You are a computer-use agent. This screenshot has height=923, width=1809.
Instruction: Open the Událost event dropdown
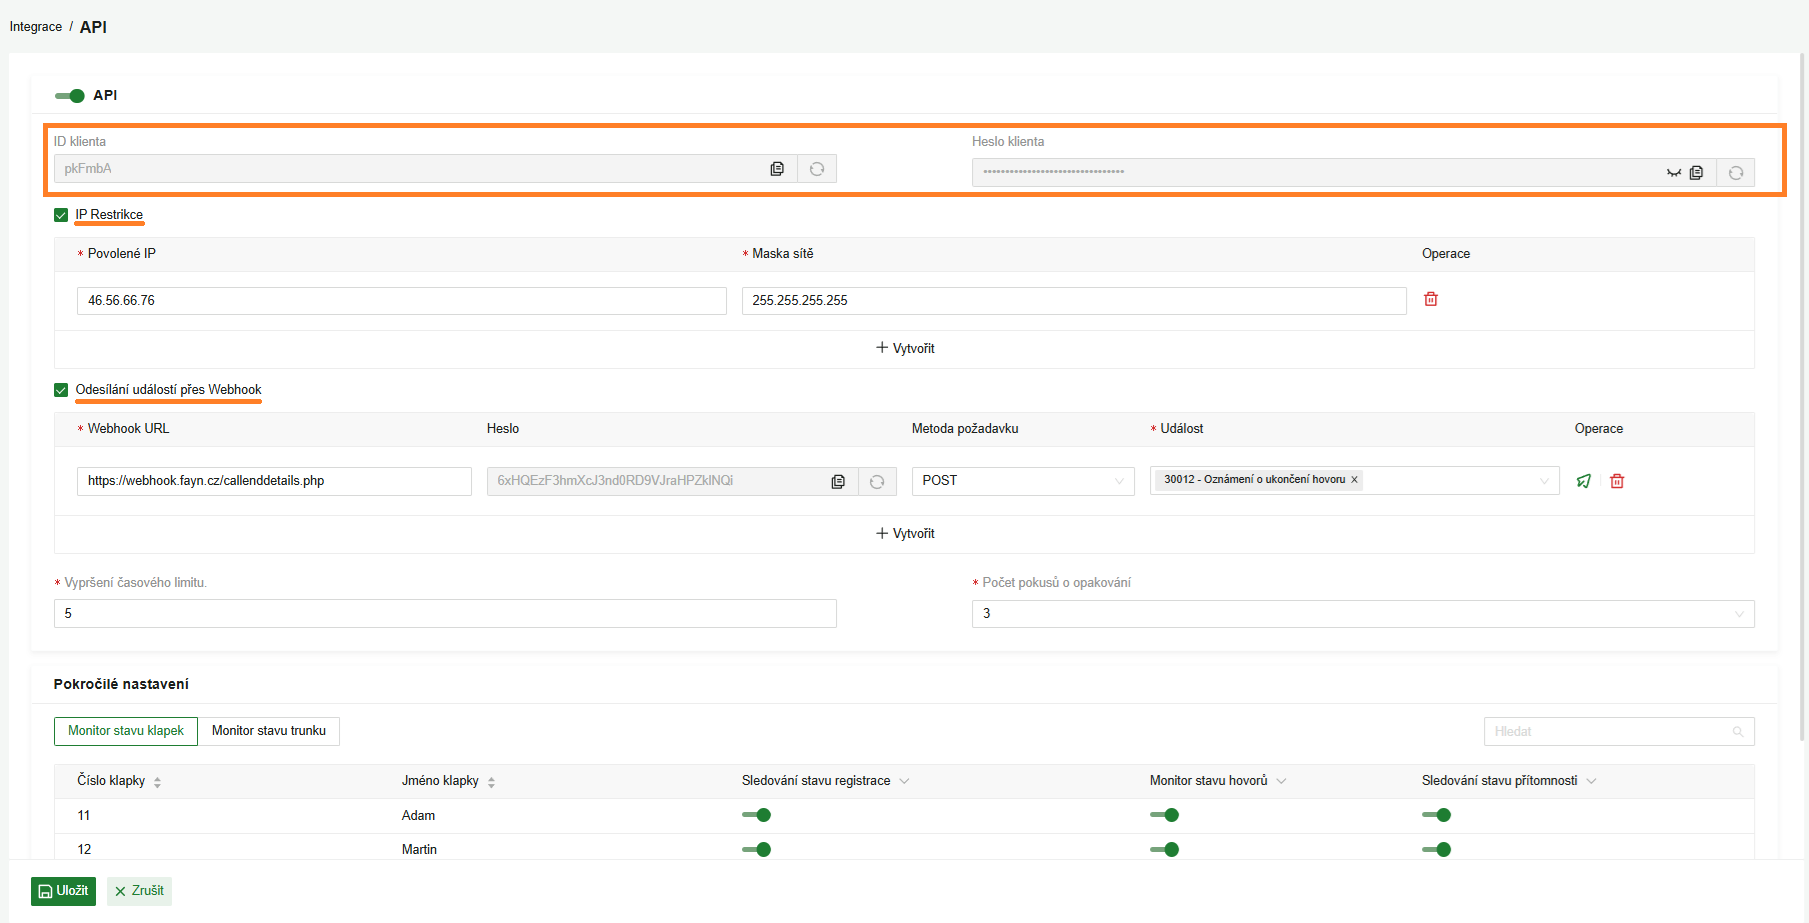tap(1354, 481)
